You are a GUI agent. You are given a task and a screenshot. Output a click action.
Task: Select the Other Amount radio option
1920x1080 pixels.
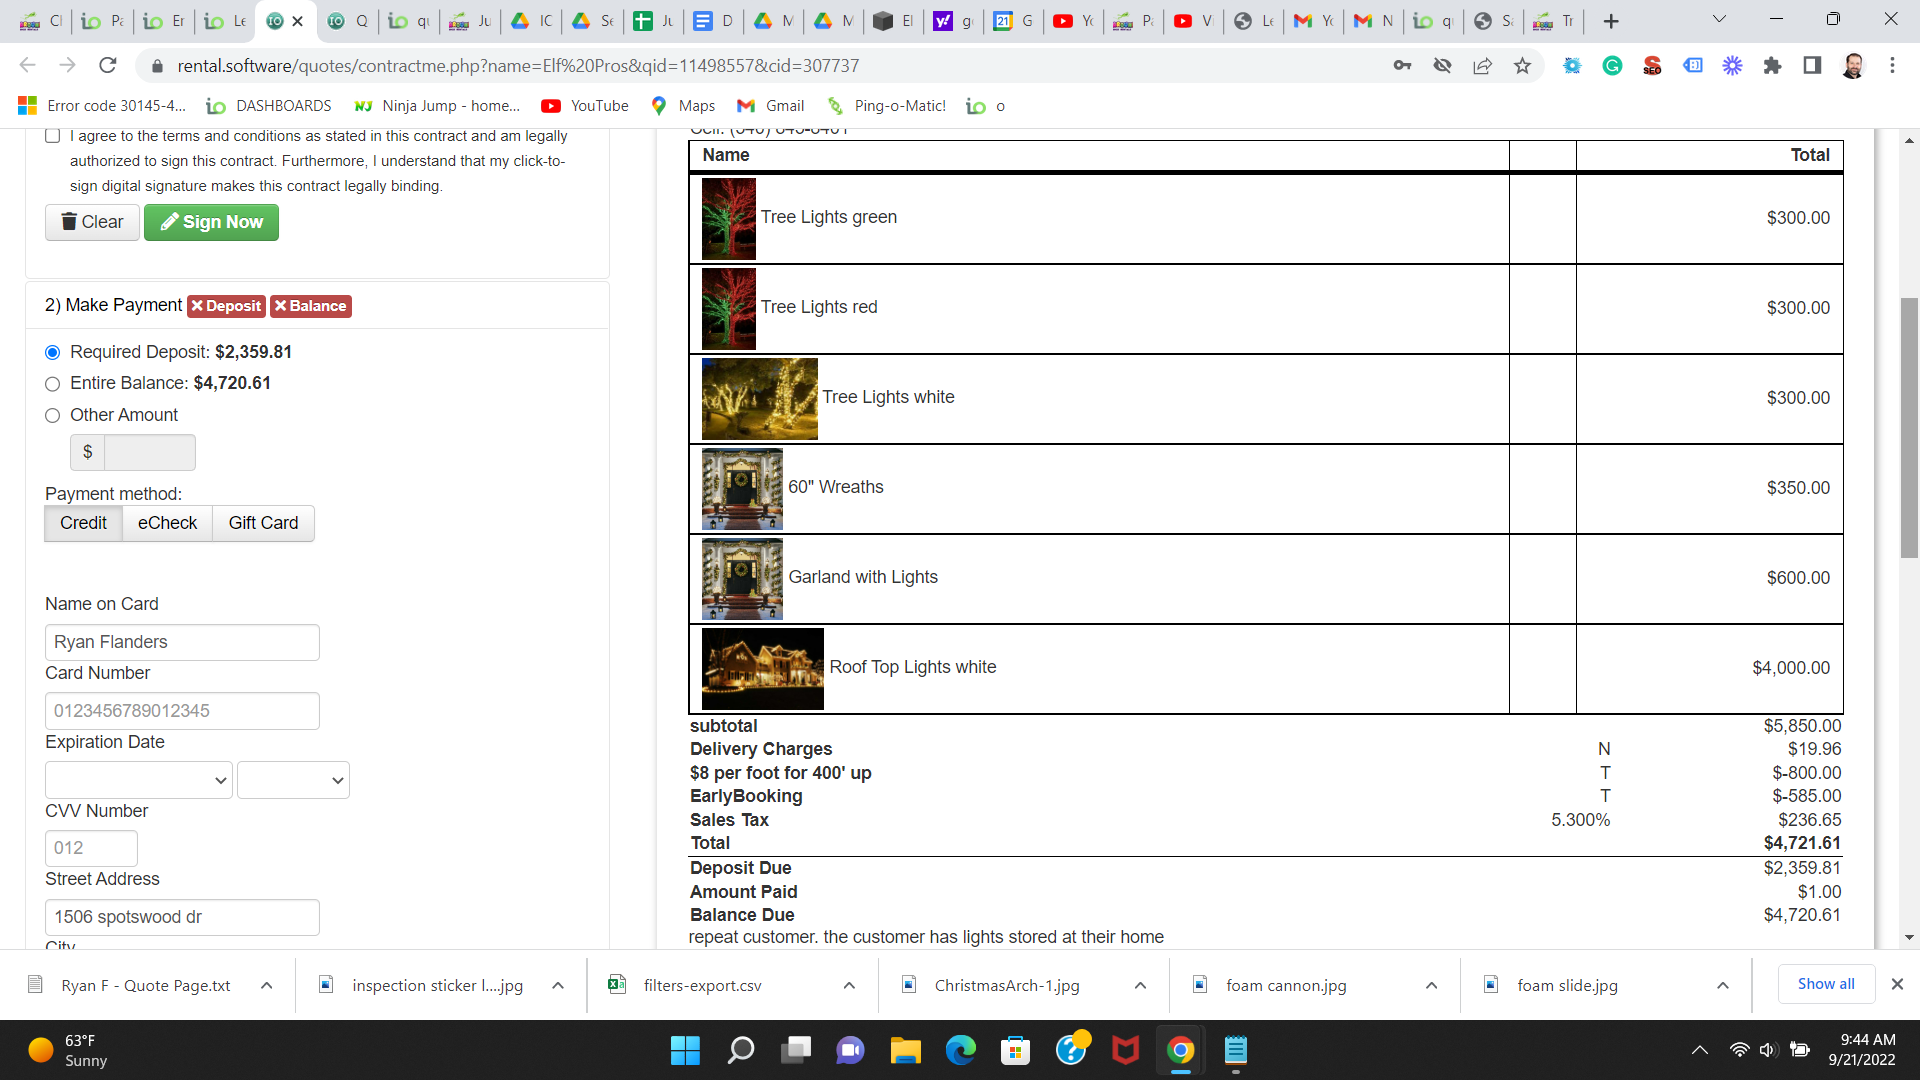[x=53, y=416]
